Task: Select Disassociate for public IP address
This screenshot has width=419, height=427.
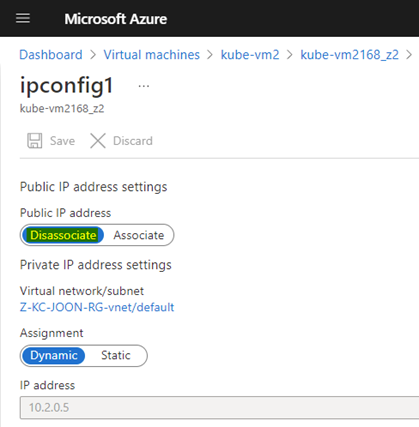Action: tap(63, 235)
